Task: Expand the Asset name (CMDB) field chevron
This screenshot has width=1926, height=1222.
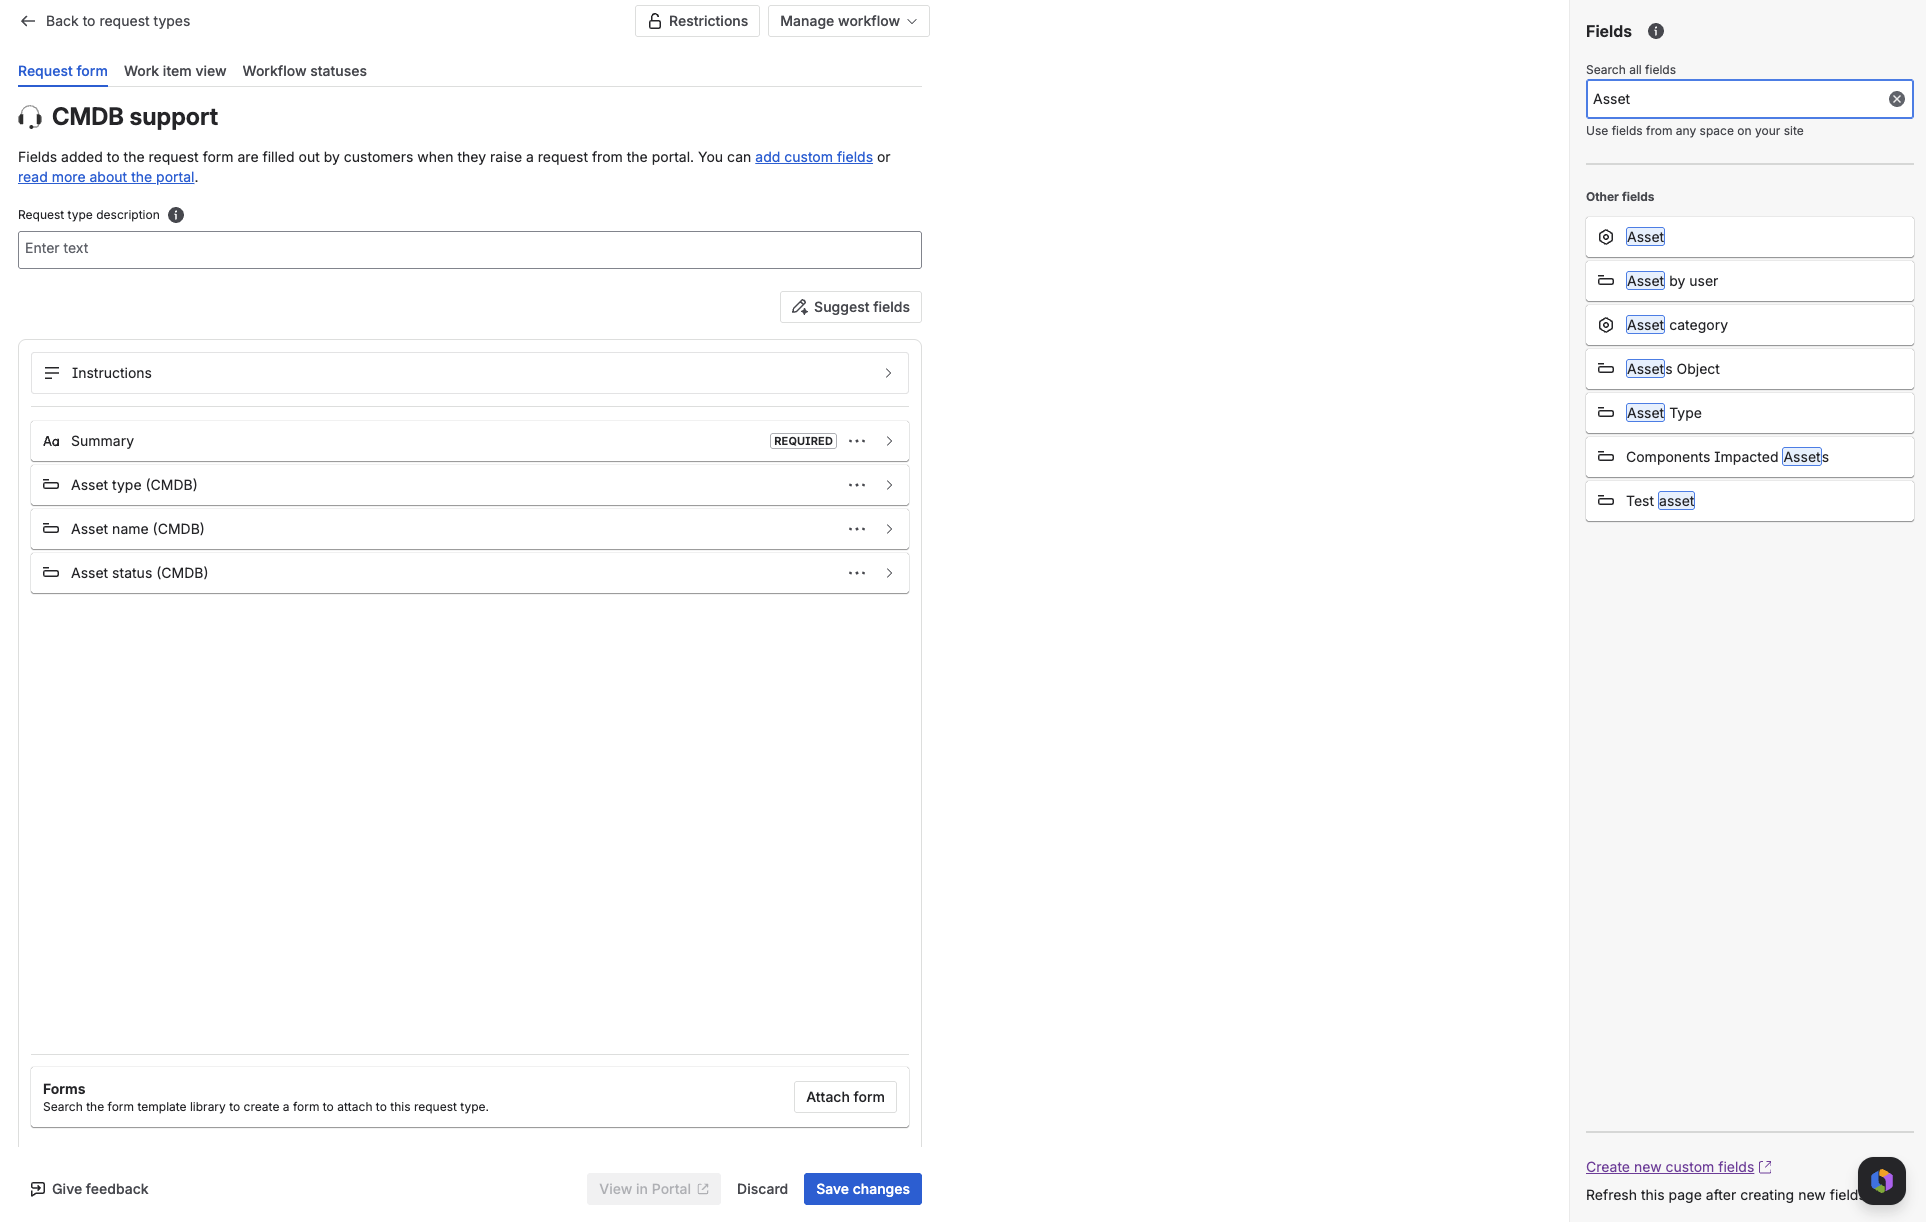Action: click(x=889, y=529)
